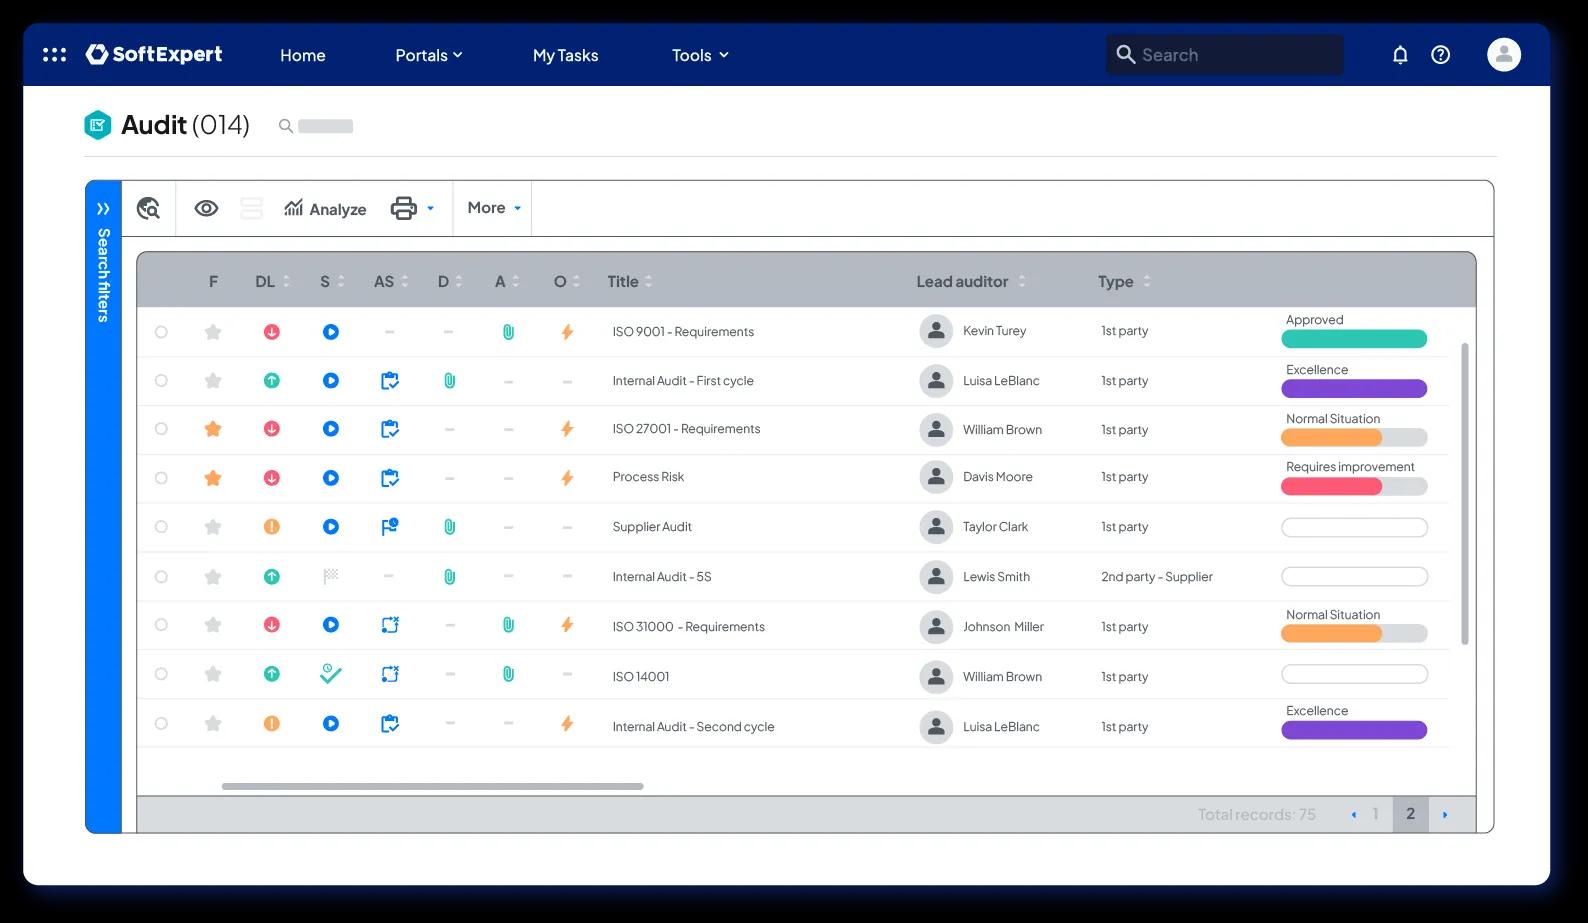This screenshot has height=923, width=1588.
Task: Click the clipboard check icon on Internal Audit - First cycle
Action: (x=390, y=381)
